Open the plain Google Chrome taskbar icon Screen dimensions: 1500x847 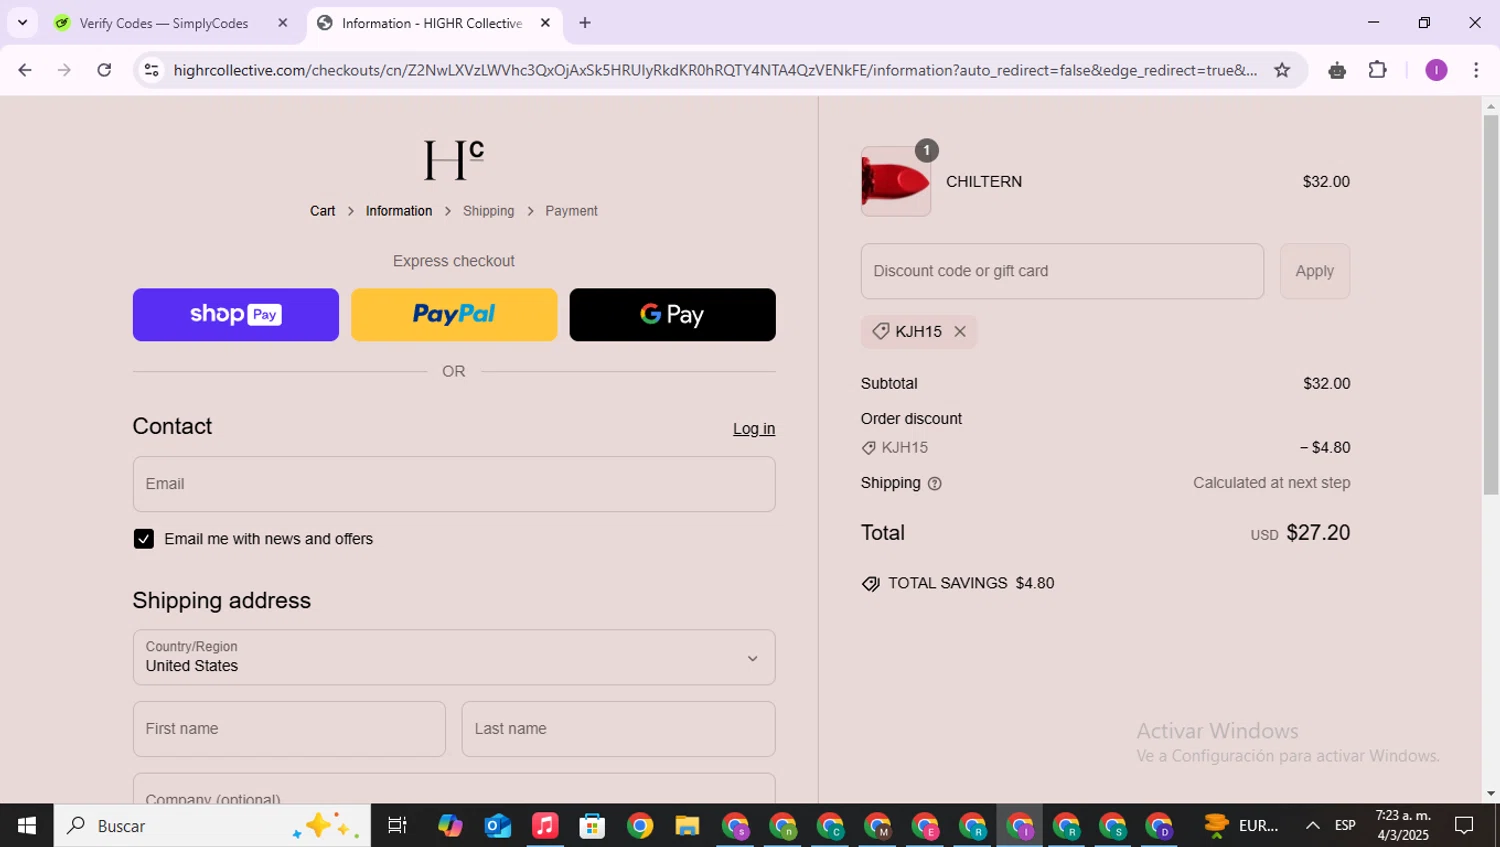point(640,826)
